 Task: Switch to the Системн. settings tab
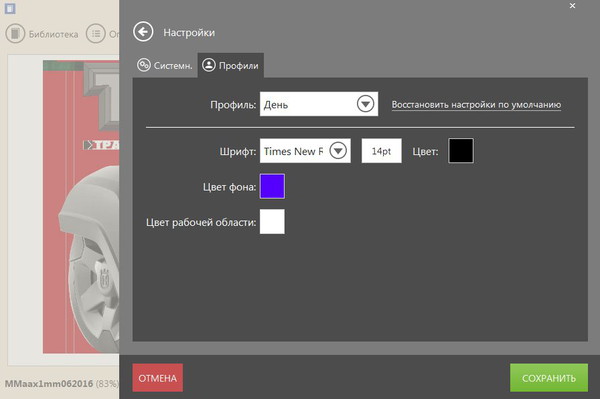165,65
